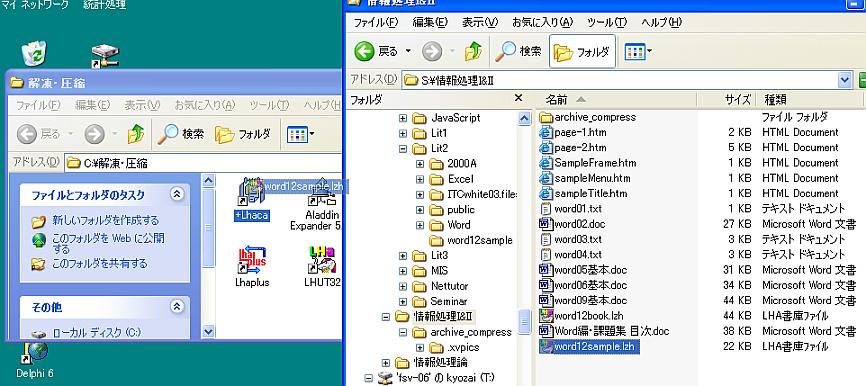Select the Seminar folder in the tree
The height and width of the screenshot is (386, 866).
pos(448,302)
